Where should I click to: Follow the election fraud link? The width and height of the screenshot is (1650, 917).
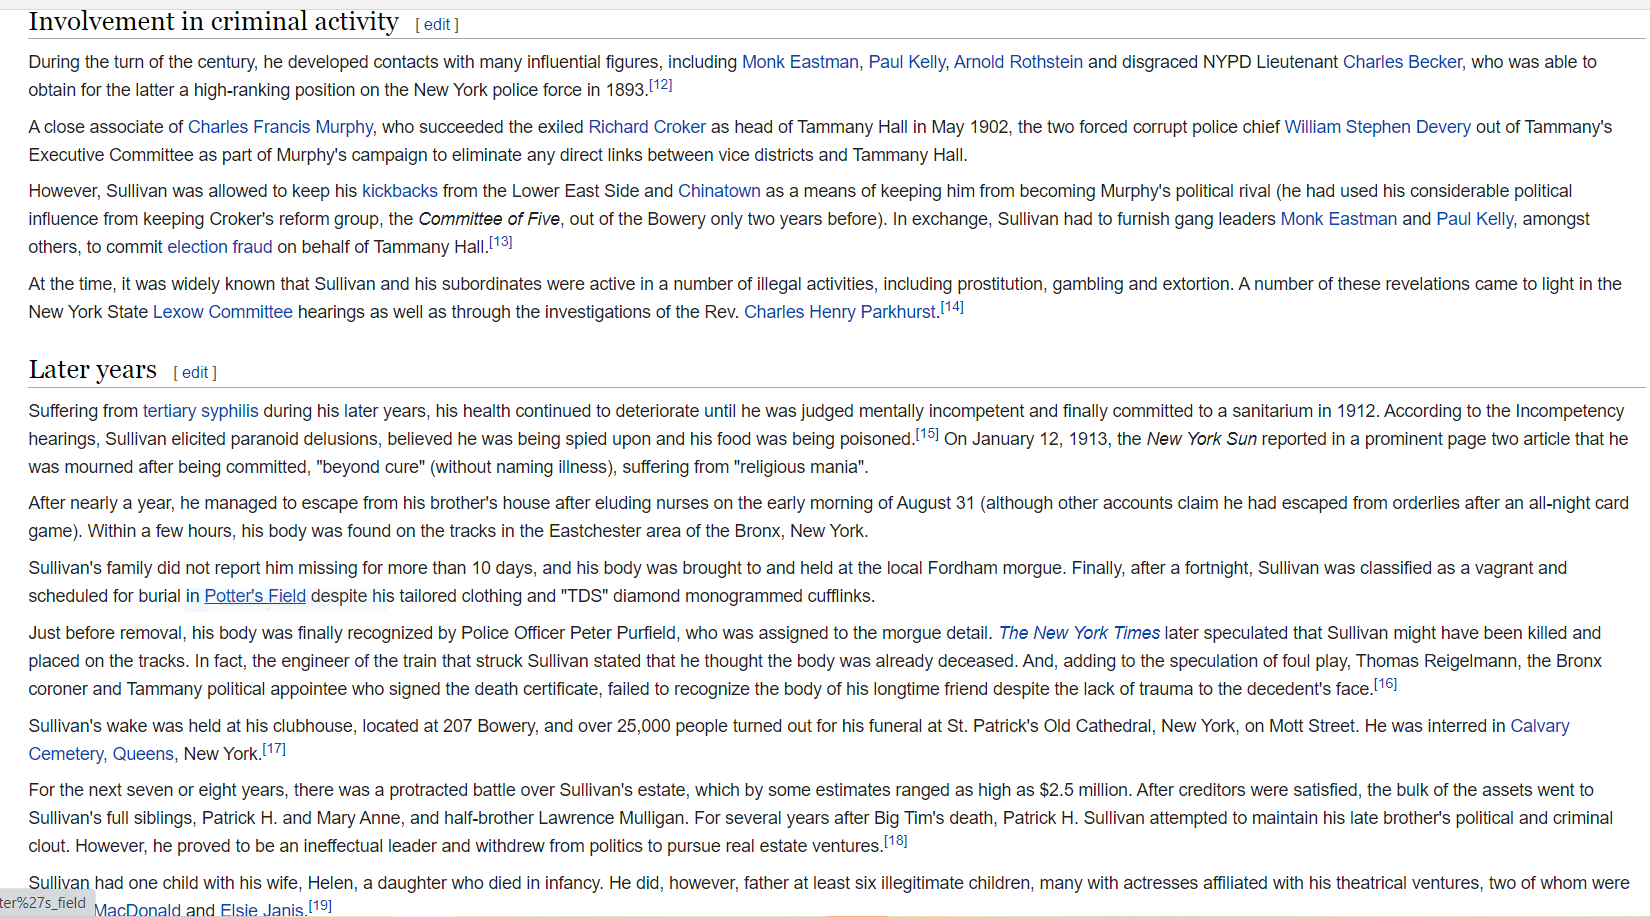tap(219, 247)
